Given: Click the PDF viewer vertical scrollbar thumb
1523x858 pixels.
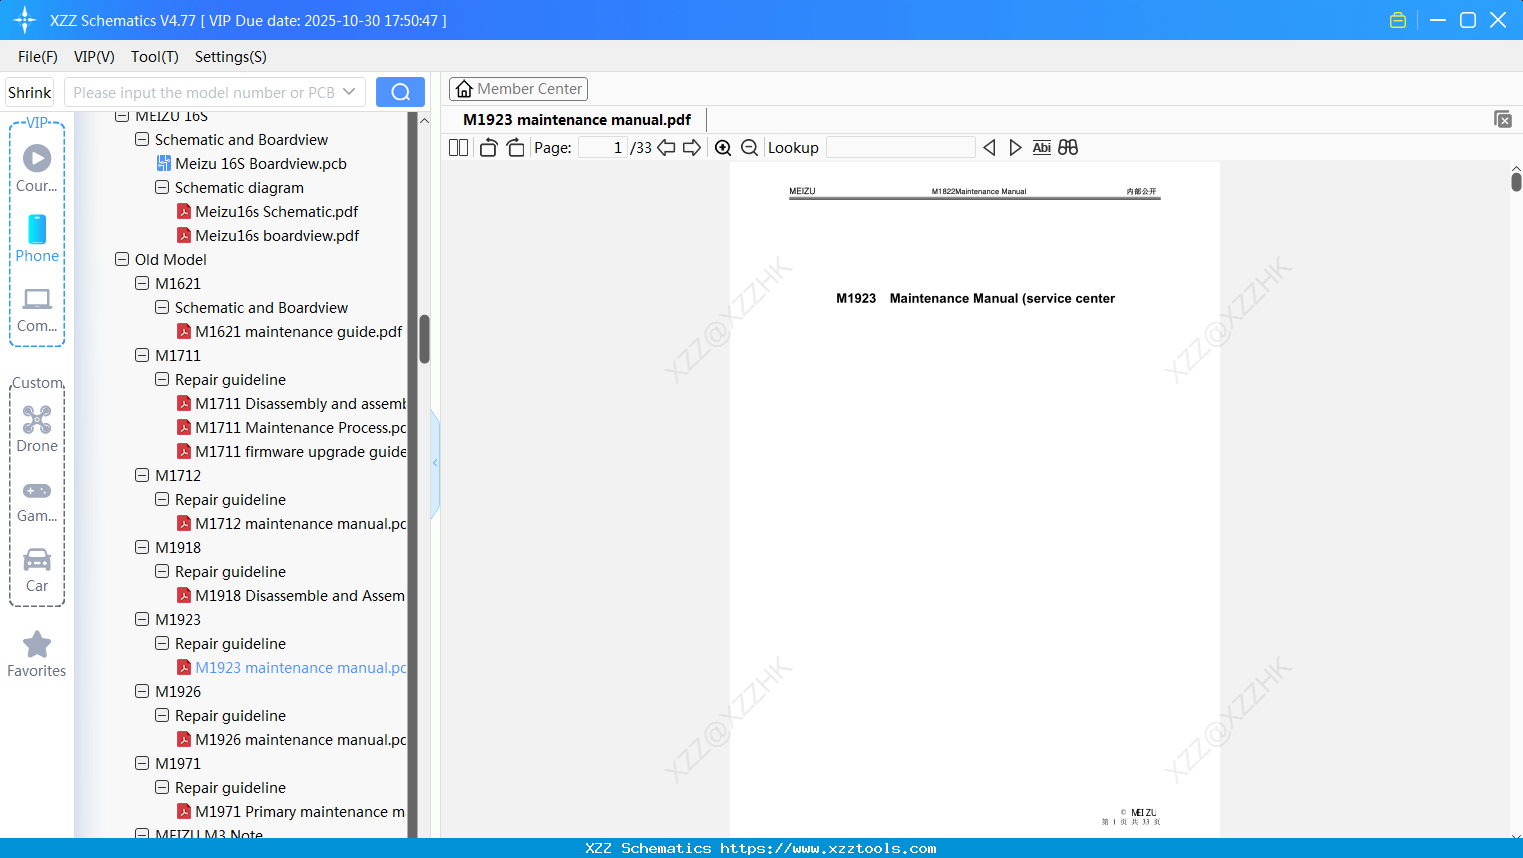Looking at the screenshot, I should pos(1516,181).
